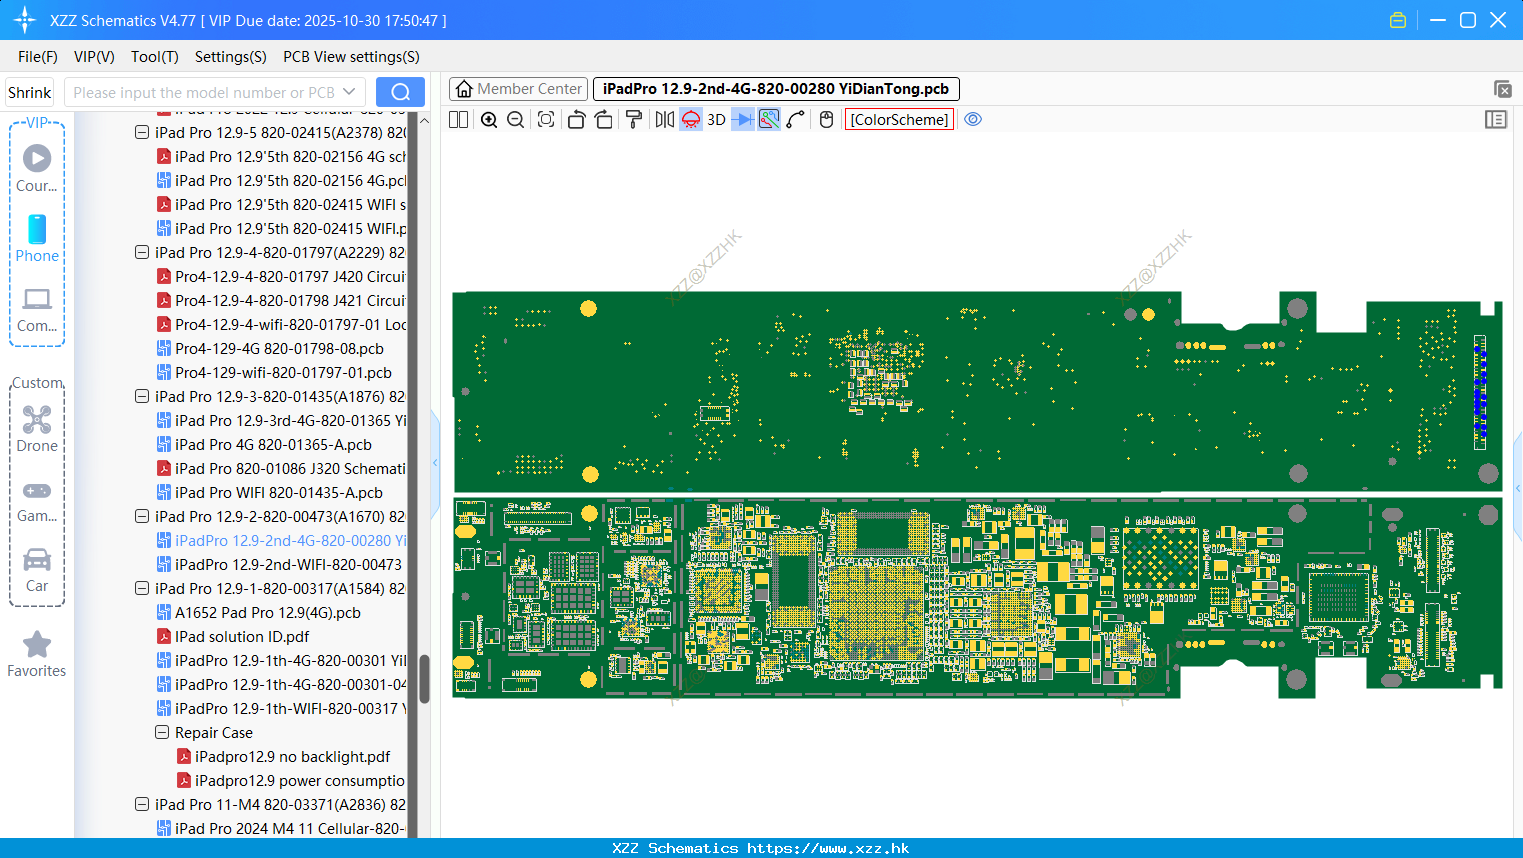
Task: Open iPadpro12.9 no backlight.pdf
Action: pyautogui.click(x=292, y=756)
